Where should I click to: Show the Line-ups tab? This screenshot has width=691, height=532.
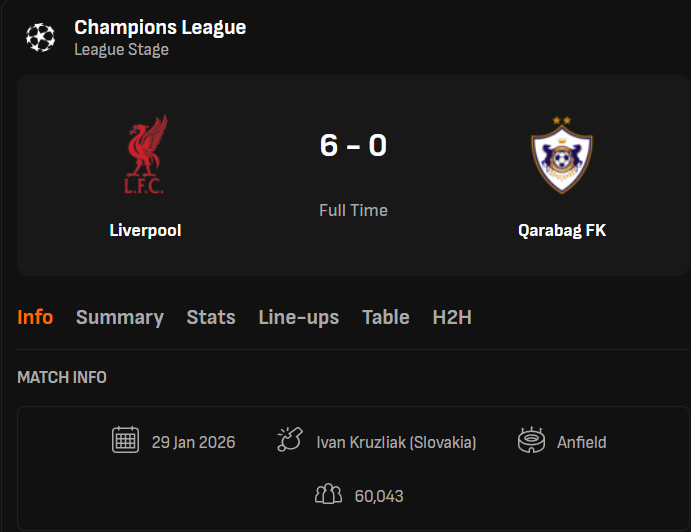(298, 317)
